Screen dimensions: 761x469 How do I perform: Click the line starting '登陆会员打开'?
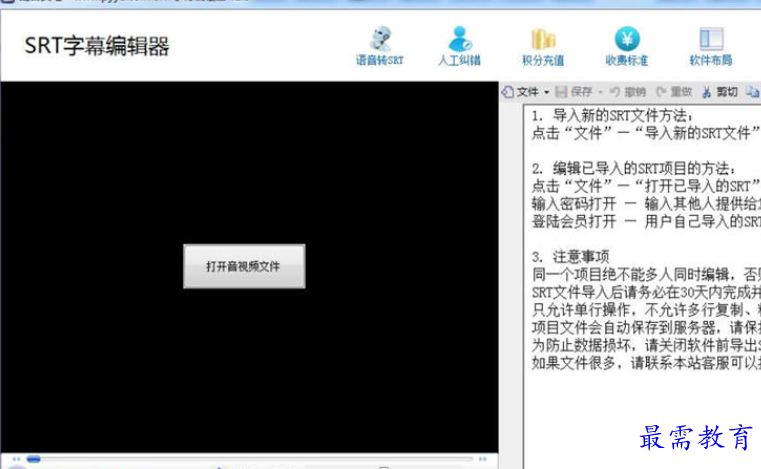coord(646,221)
